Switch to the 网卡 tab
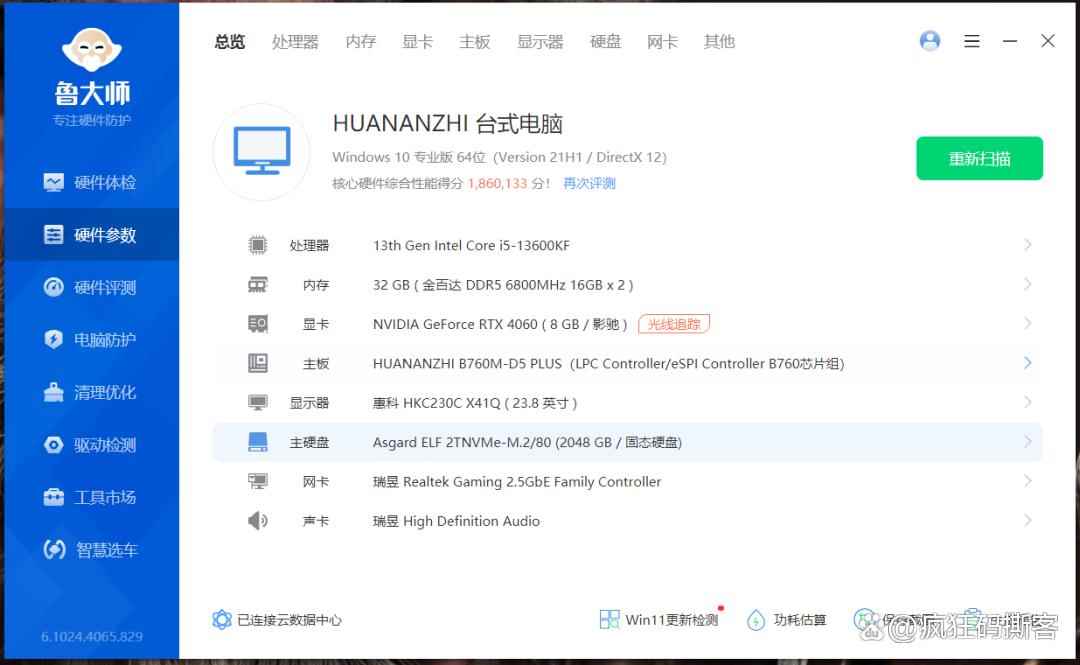The width and height of the screenshot is (1080, 665). coord(663,42)
